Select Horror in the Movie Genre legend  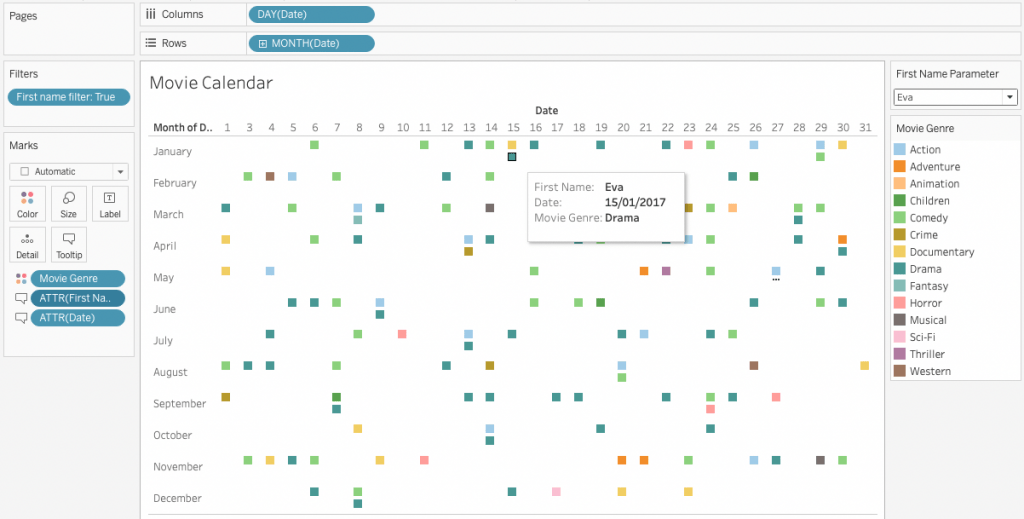[925, 303]
